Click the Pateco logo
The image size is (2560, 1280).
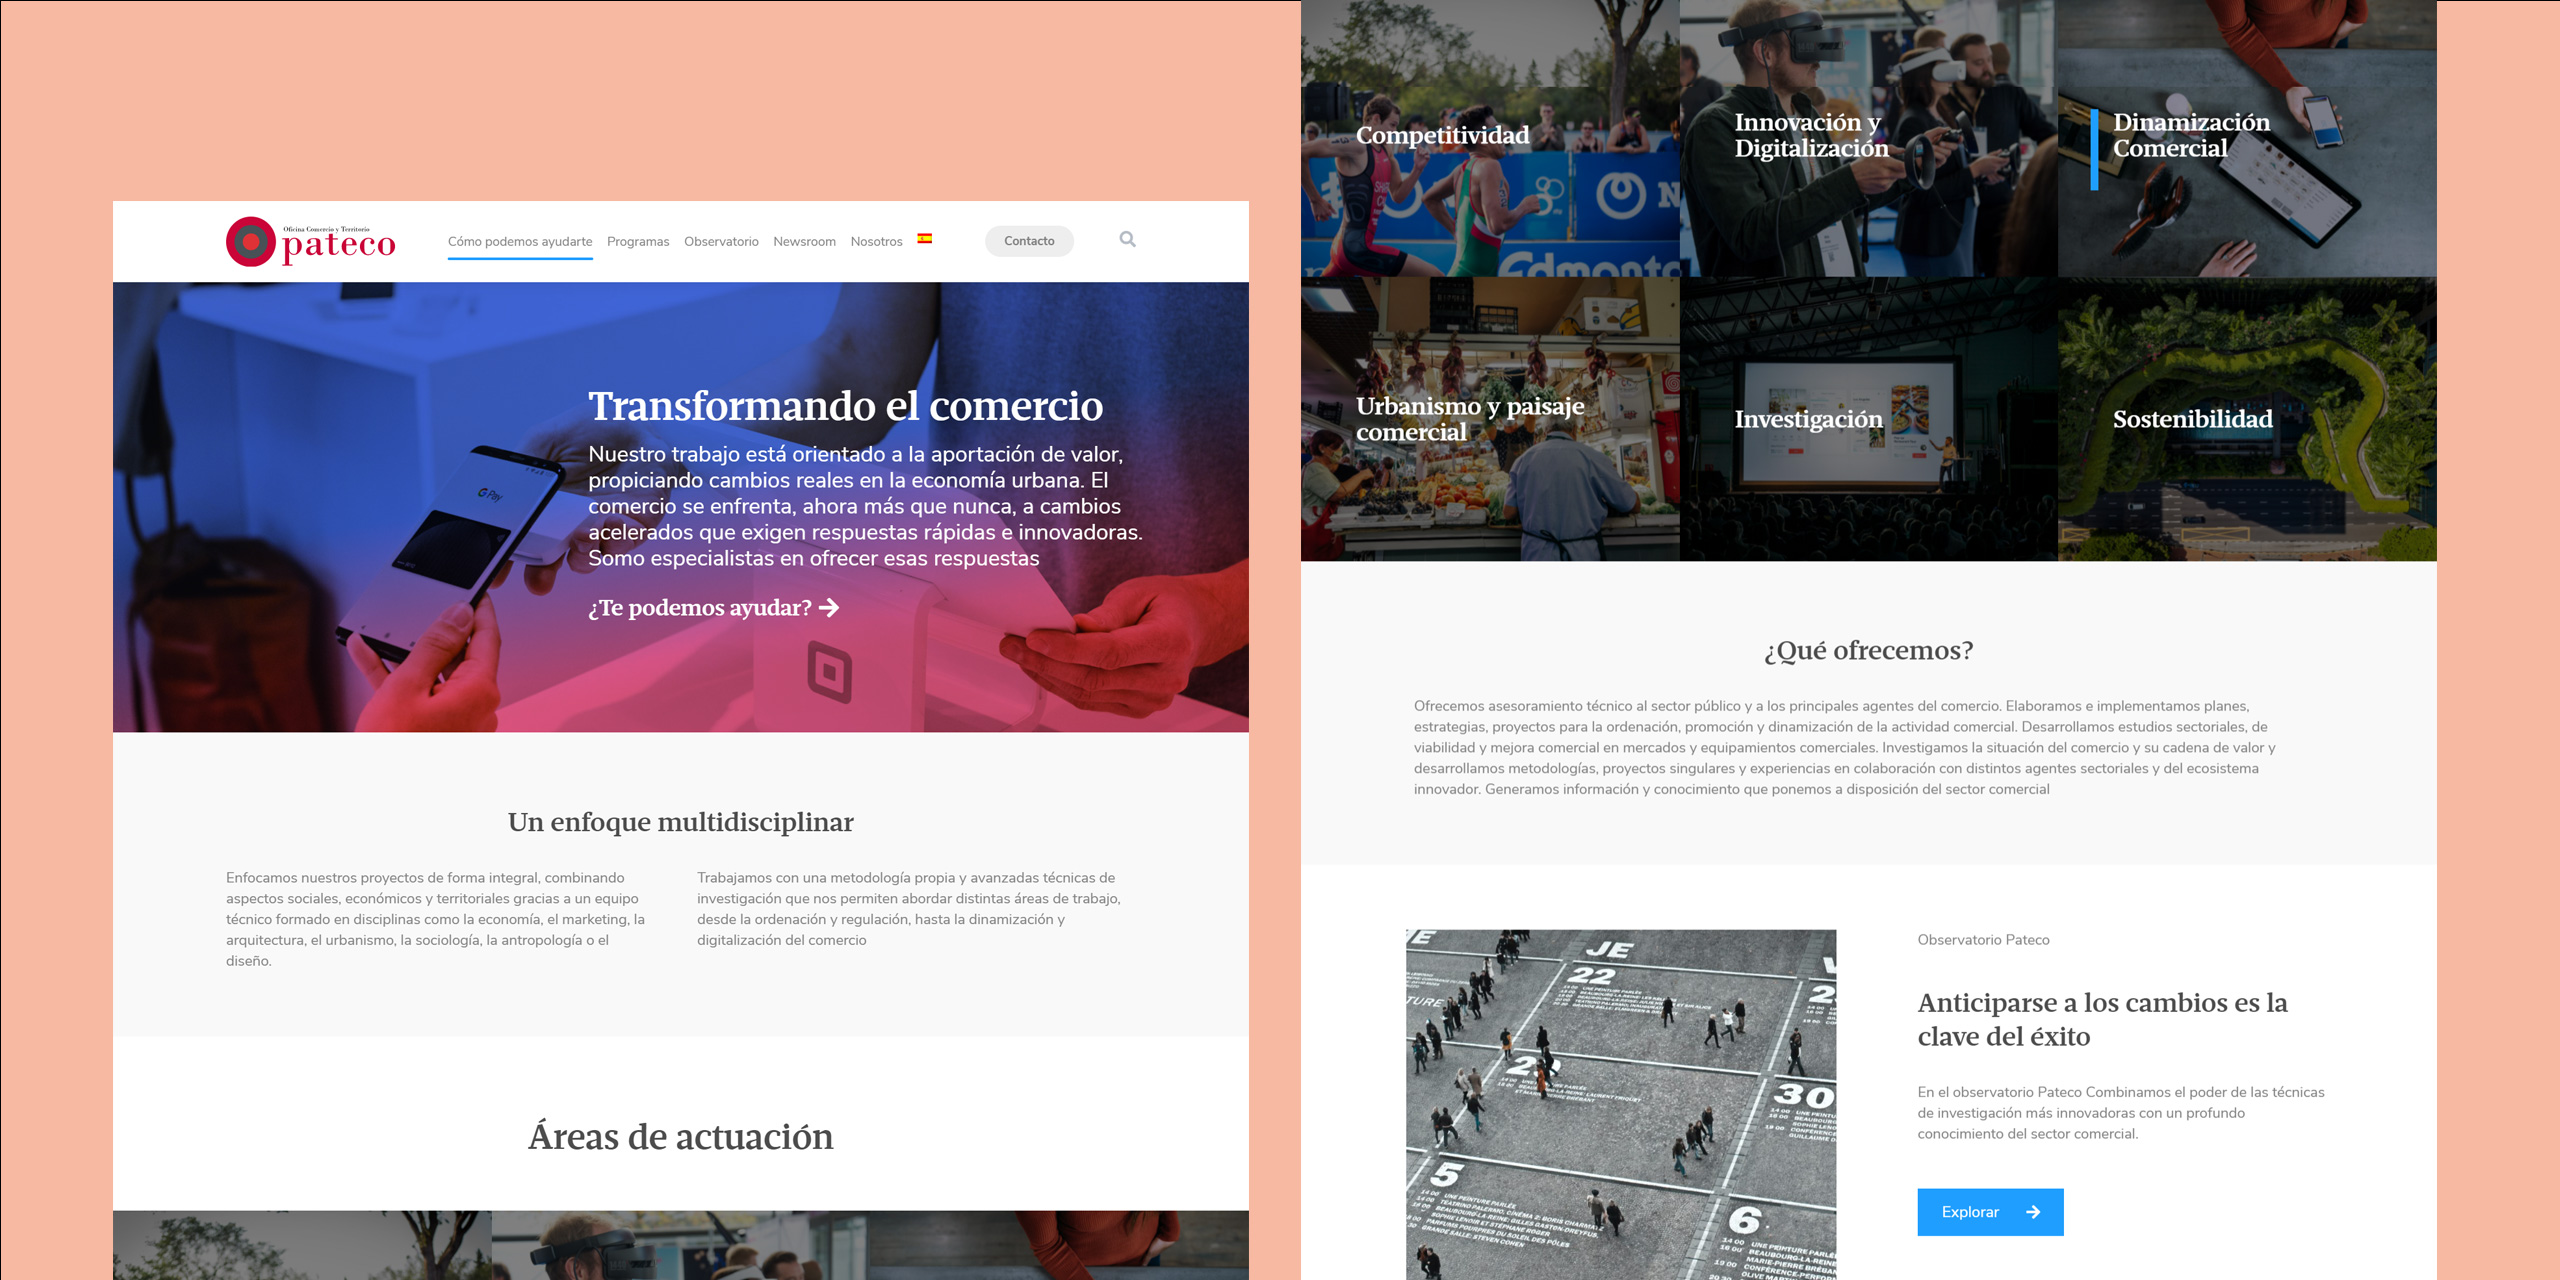coord(310,241)
